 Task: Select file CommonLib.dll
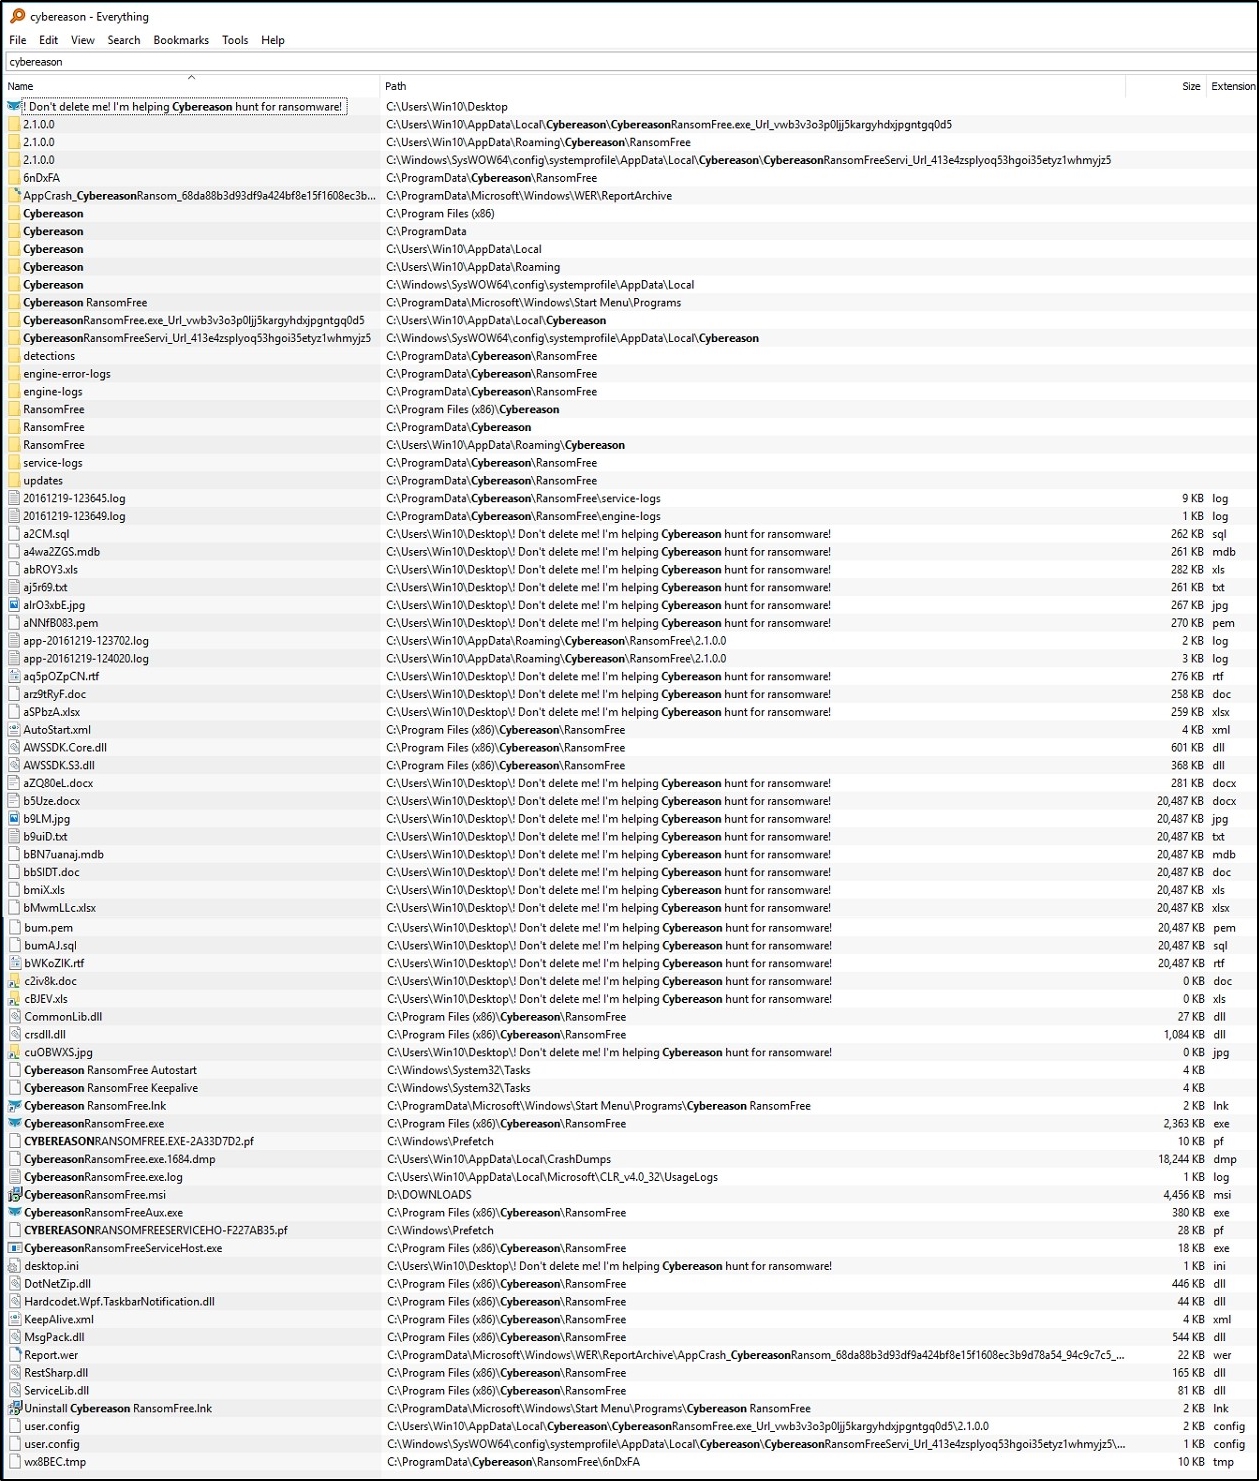63,1017
